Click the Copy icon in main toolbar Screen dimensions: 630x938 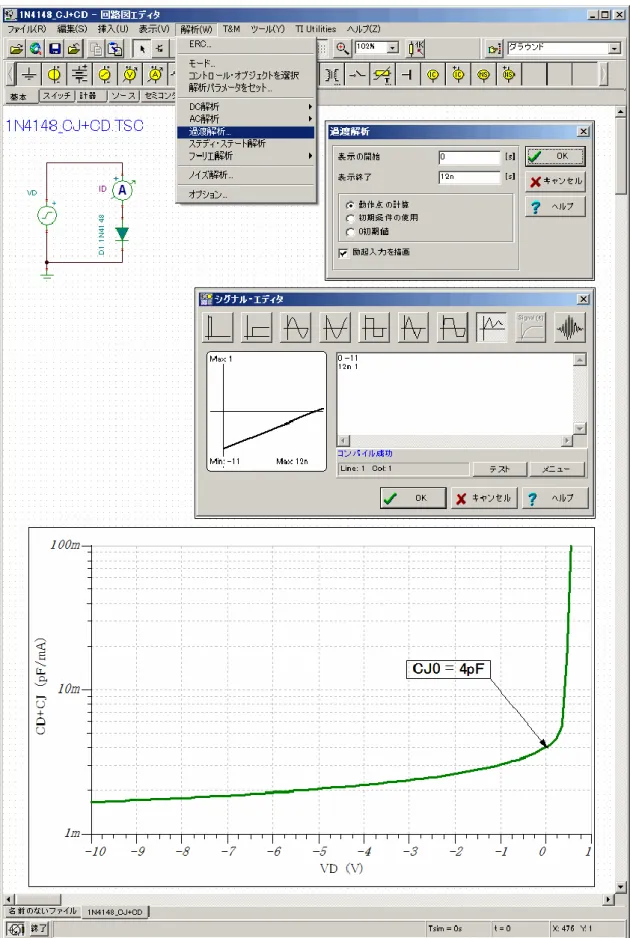coord(95,48)
